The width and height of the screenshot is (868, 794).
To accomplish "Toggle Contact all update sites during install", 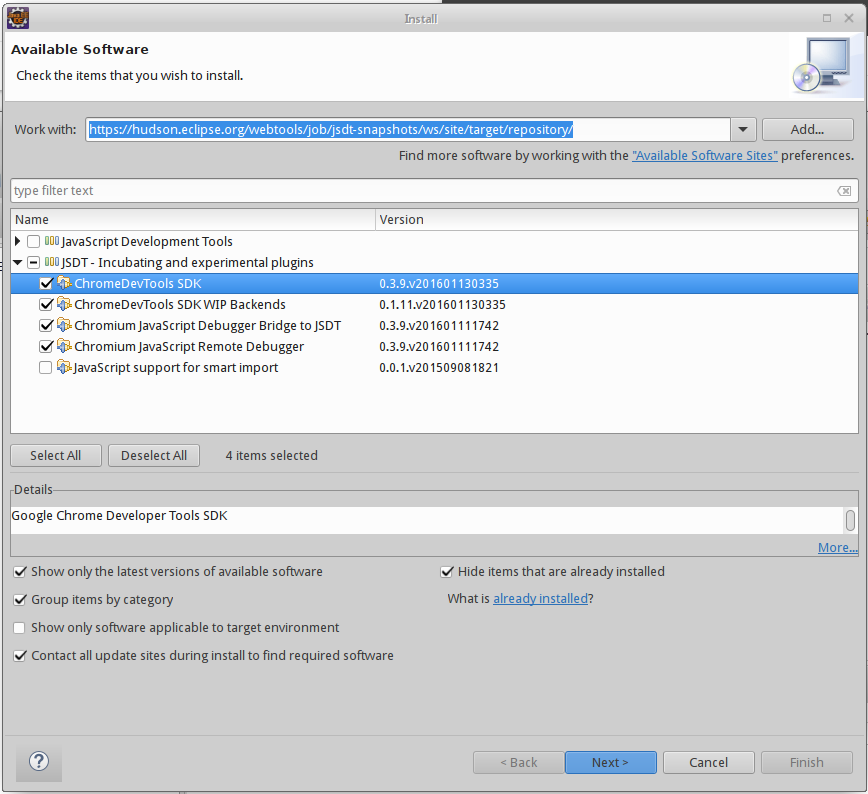I will point(19,656).
